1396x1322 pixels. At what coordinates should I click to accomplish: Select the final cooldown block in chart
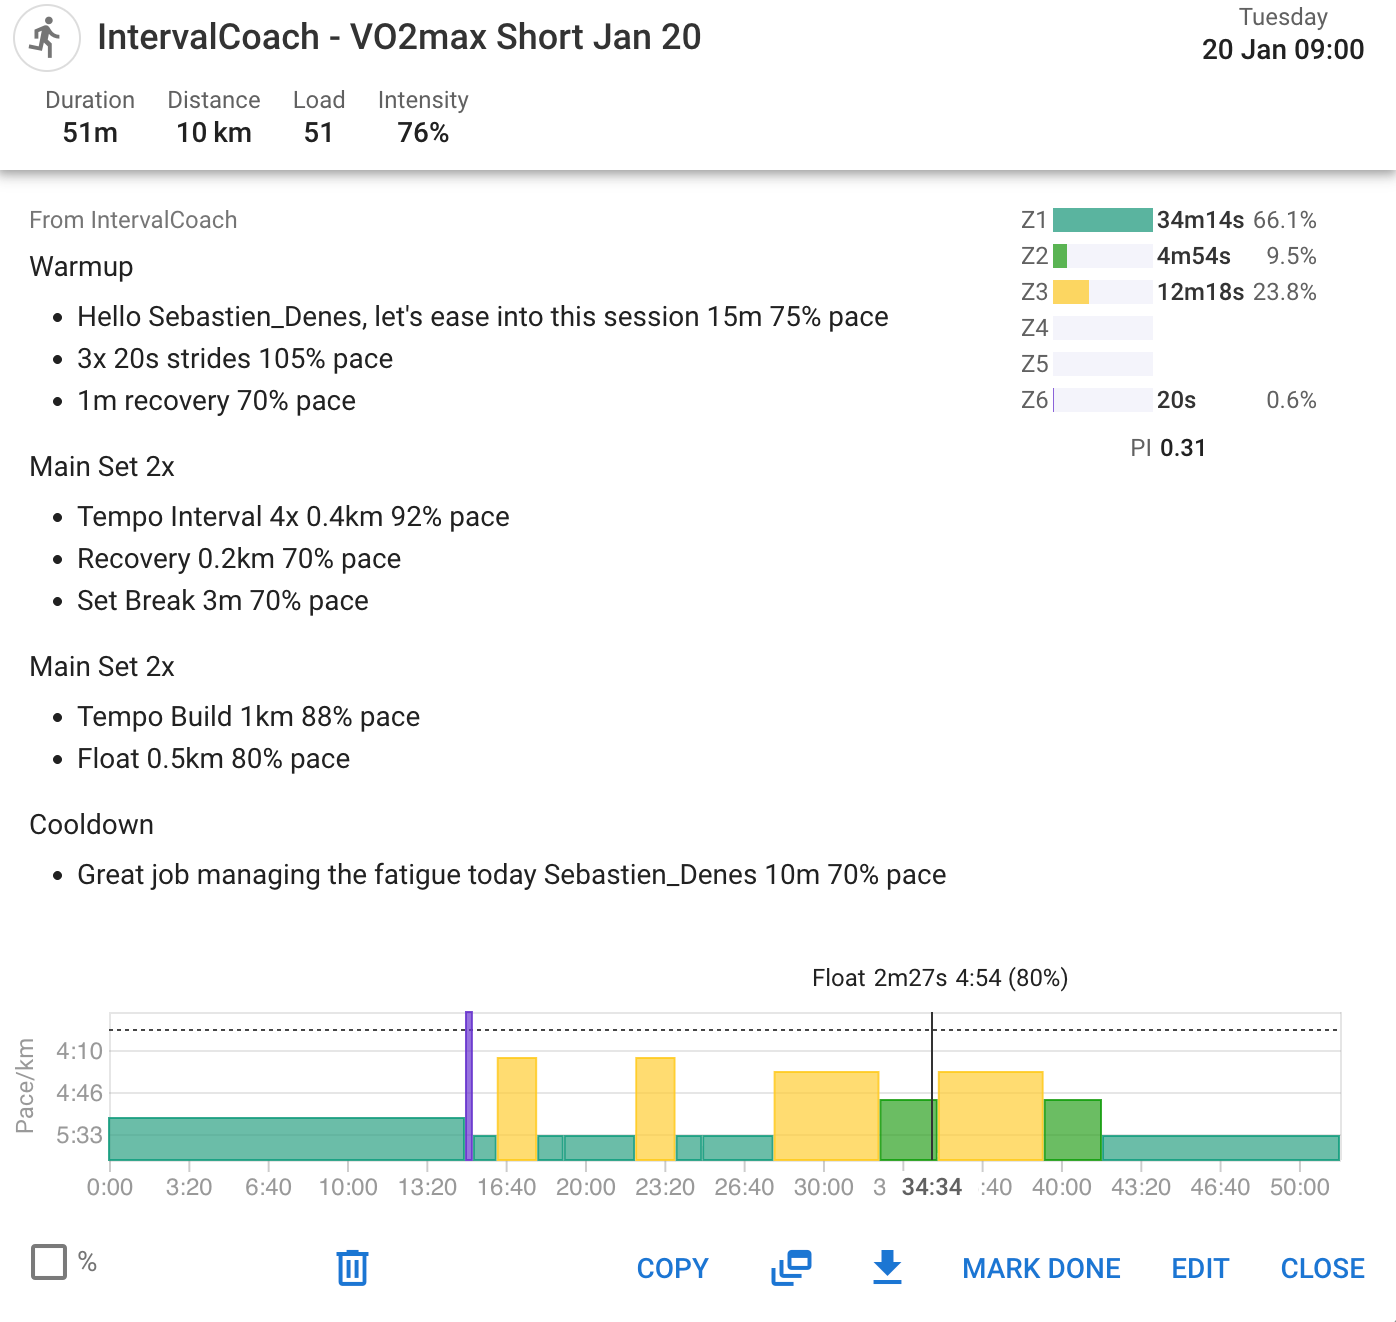(x=1220, y=1147)
